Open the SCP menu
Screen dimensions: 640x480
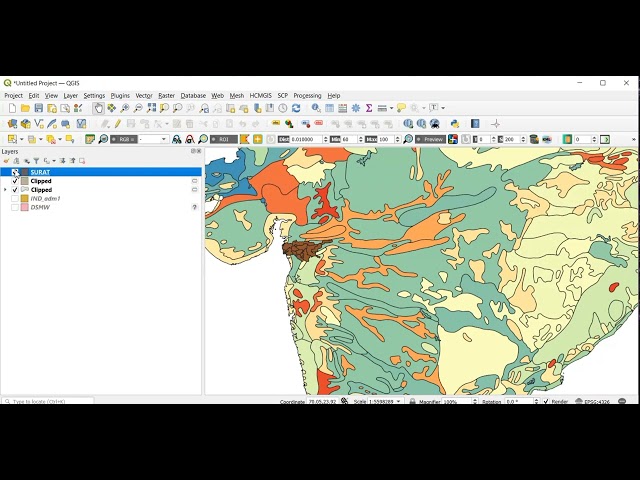pyautogui.click(x=282, y=96)
